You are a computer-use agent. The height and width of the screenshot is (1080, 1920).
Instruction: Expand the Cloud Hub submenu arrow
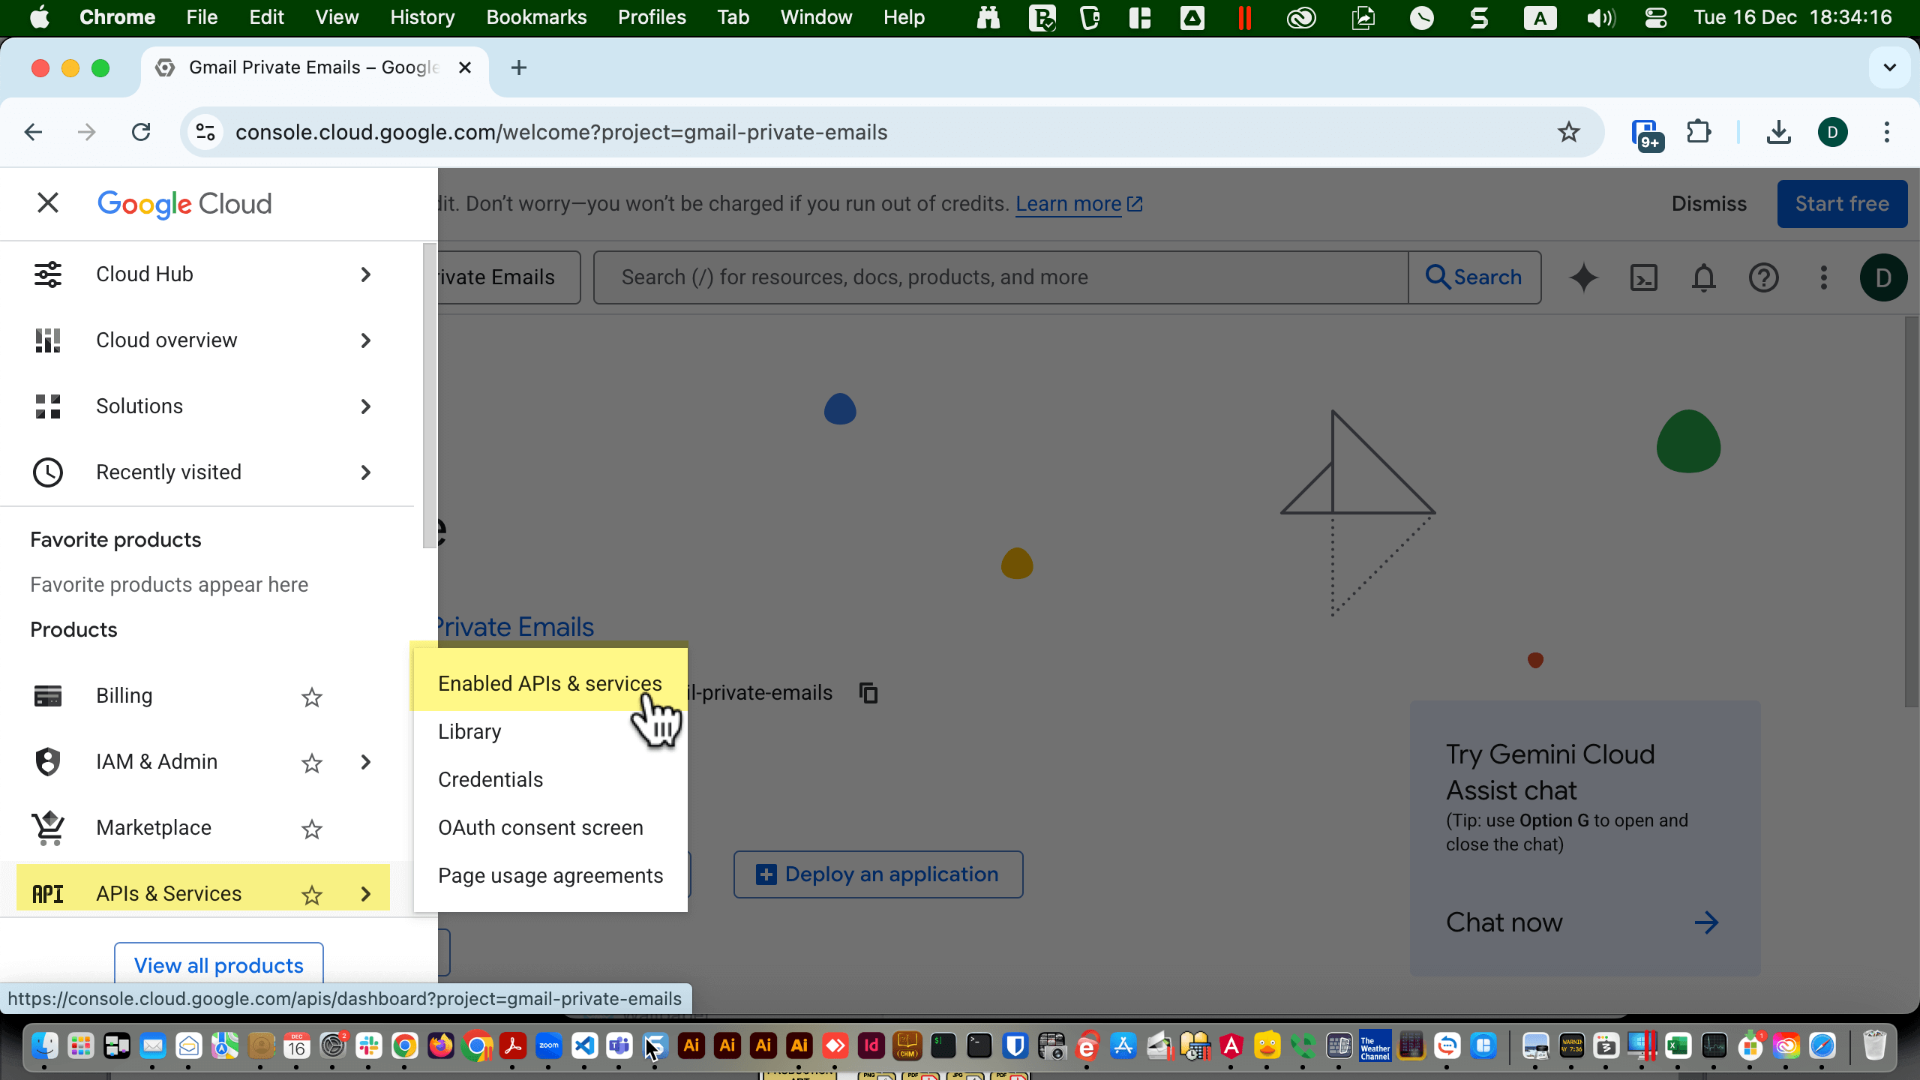tap(366, 274)
